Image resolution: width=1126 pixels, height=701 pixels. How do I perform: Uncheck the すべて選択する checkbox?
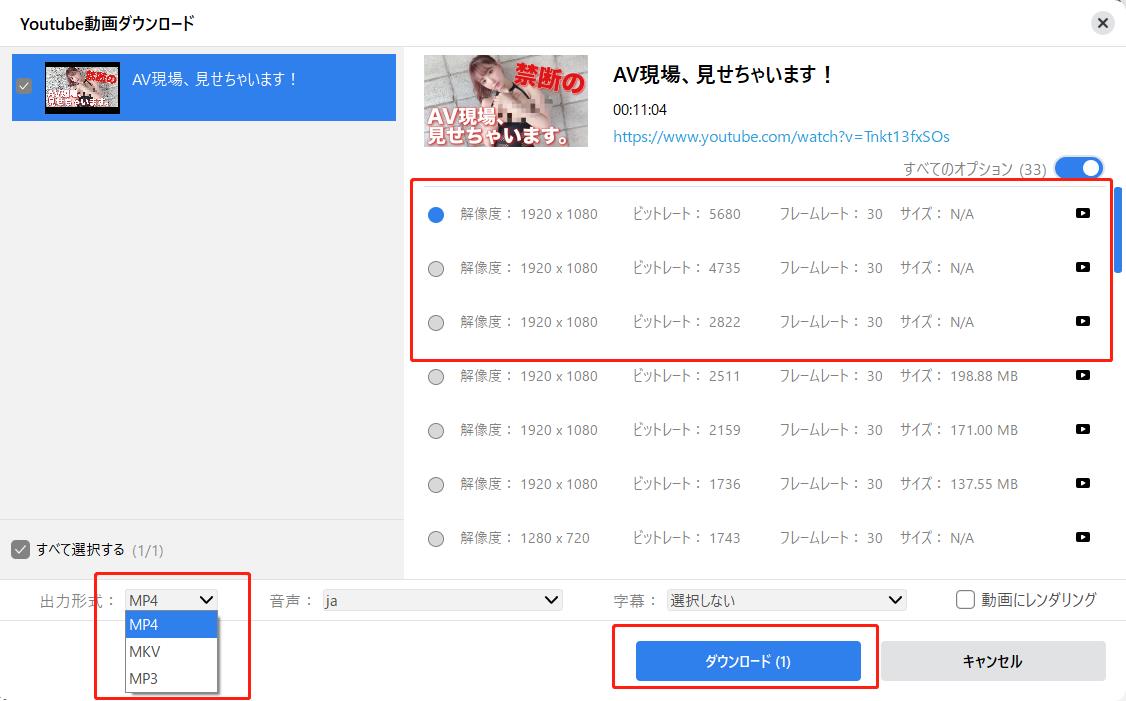[x=20, y=549]
